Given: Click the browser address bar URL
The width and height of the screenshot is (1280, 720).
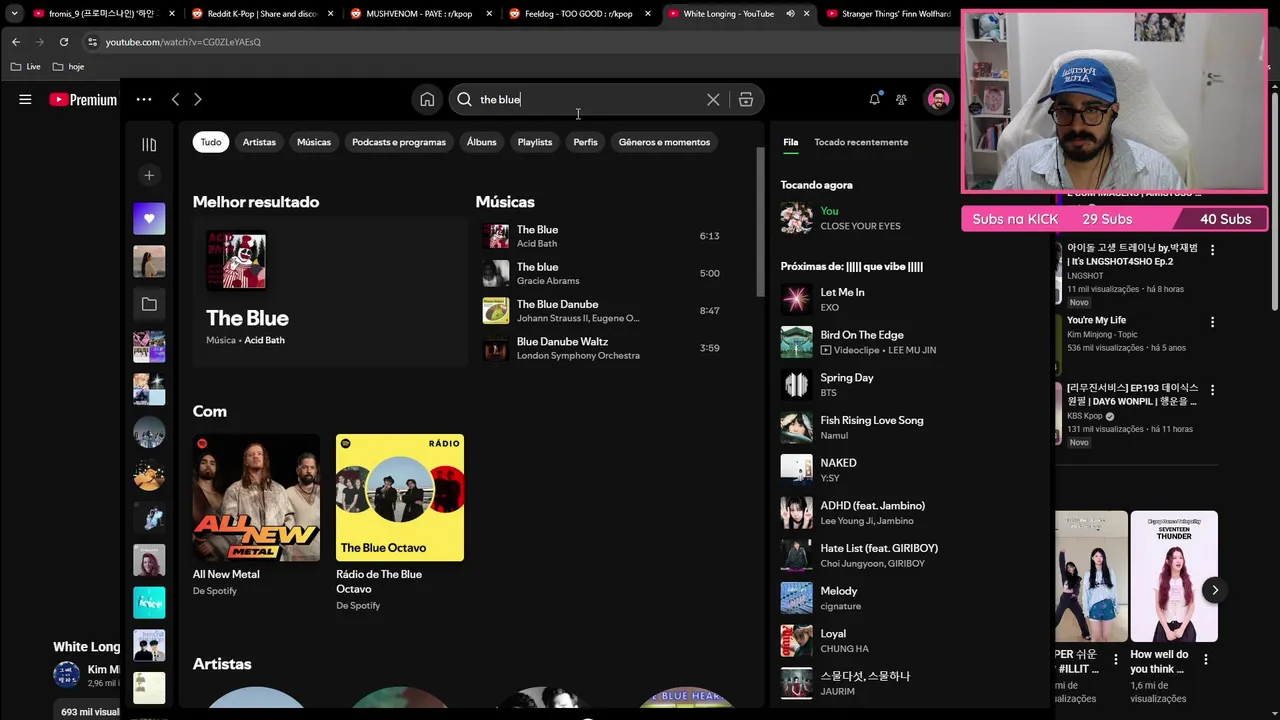Looking at the screenshot, I should pos(183,42).
